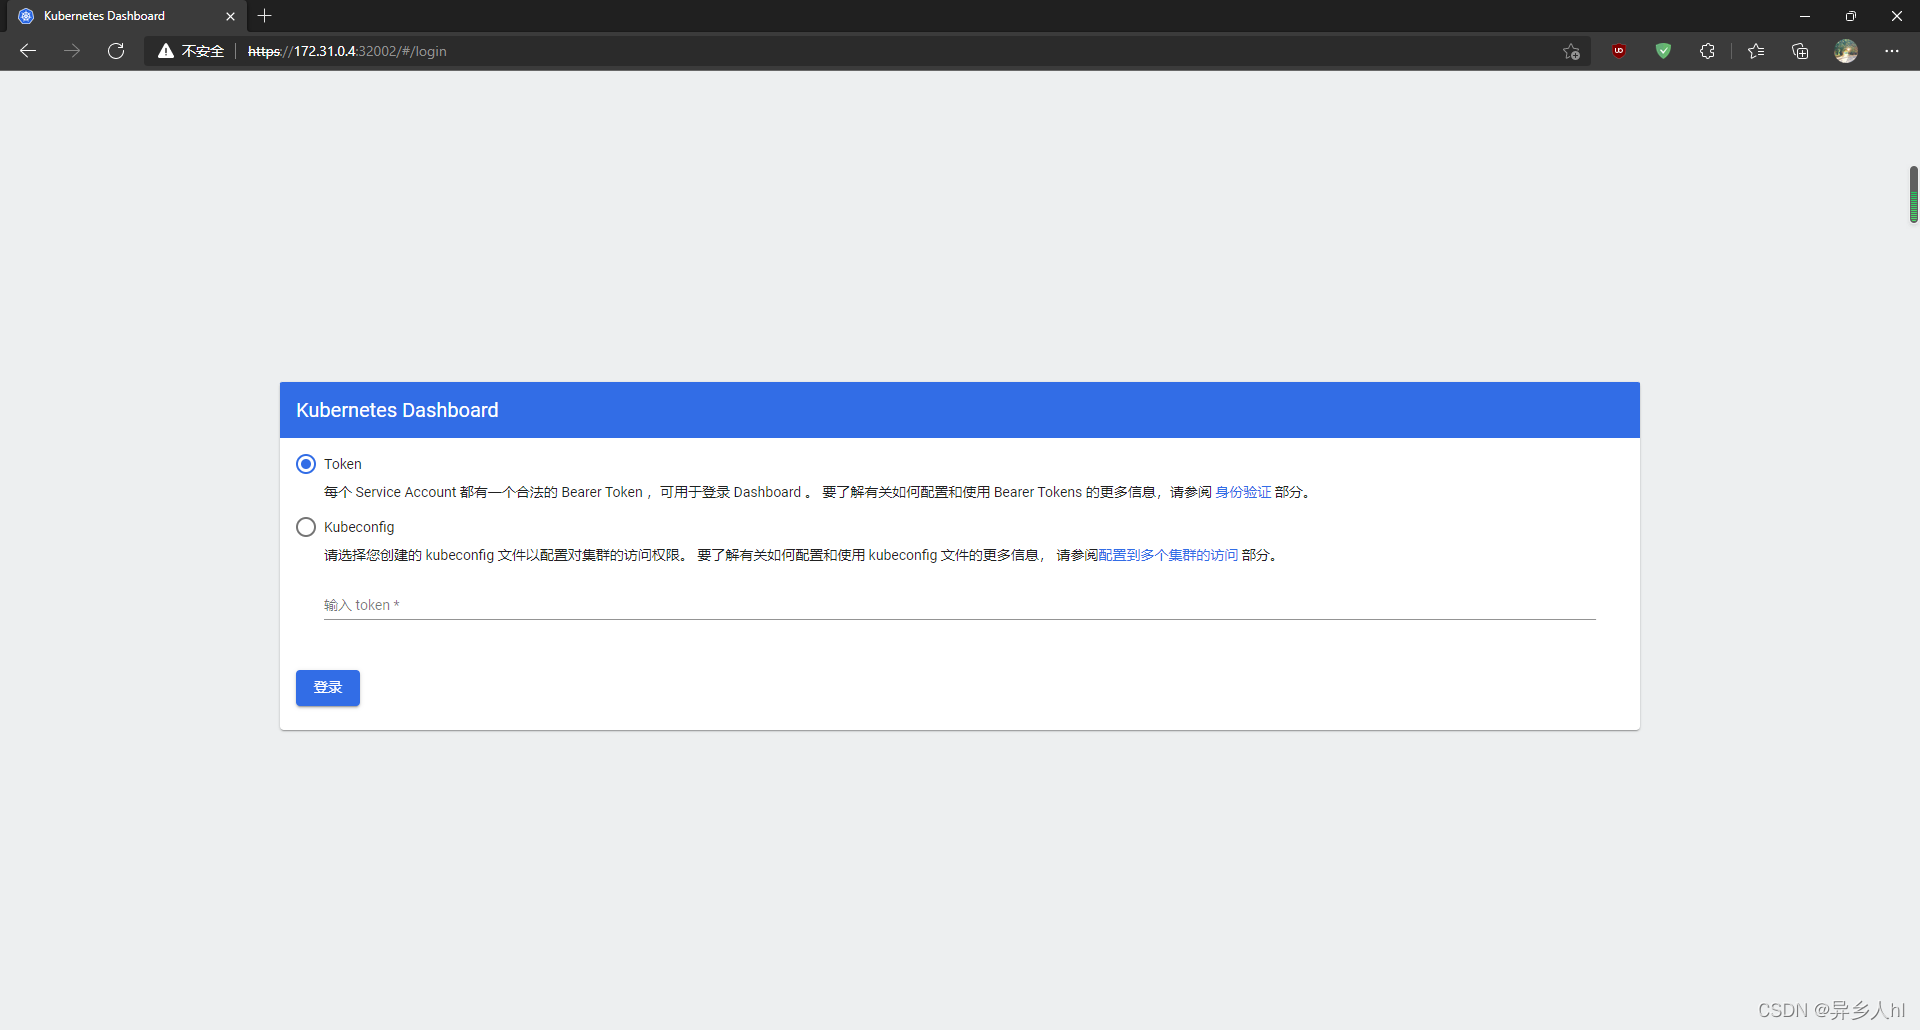Viewport: 1920px width, 1030px height.
Task: Reload the Kubernetes Dashboard page
Action: point(116,51)
